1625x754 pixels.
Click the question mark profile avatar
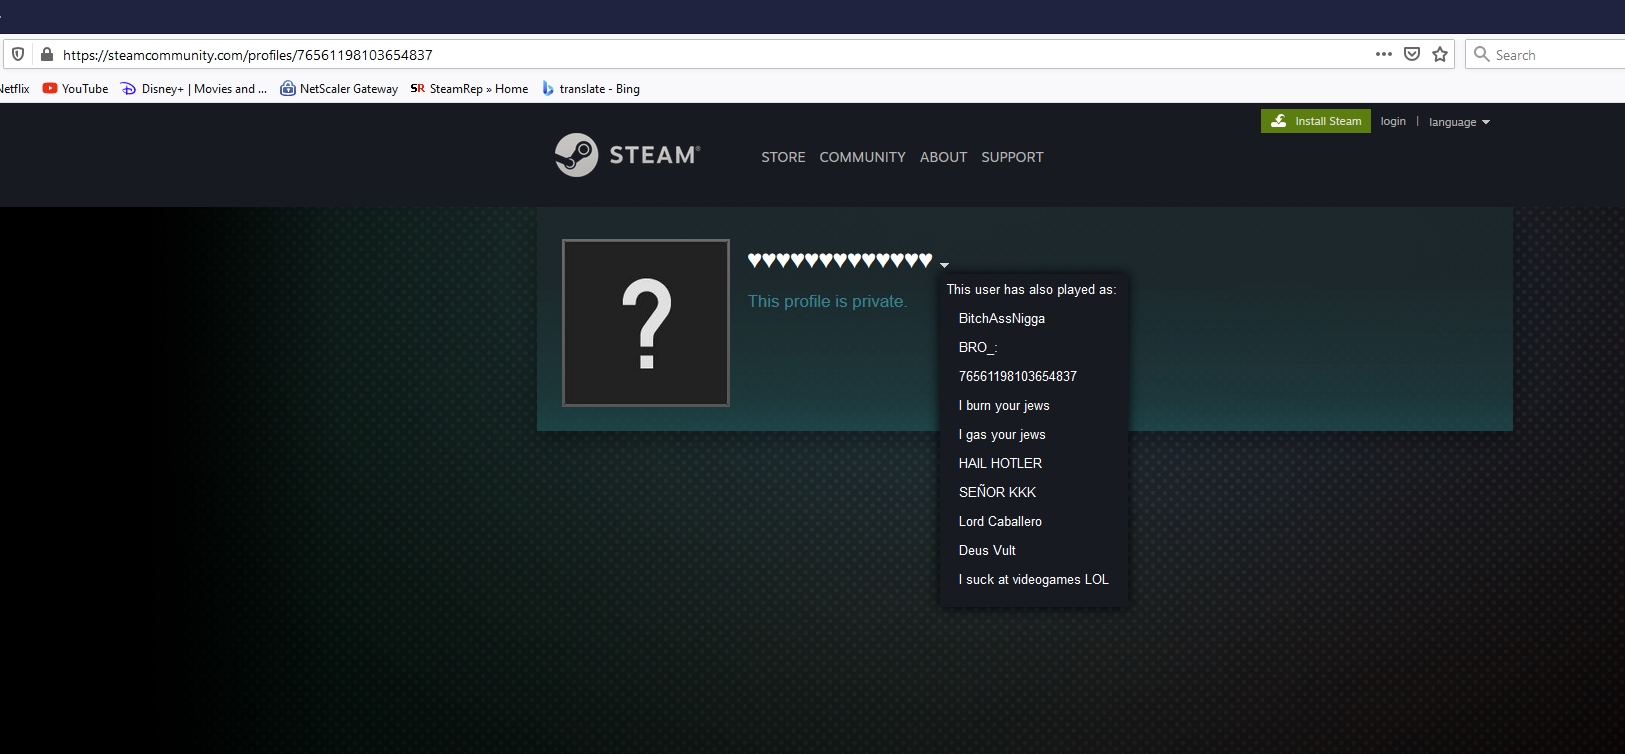tap(646, 323)
